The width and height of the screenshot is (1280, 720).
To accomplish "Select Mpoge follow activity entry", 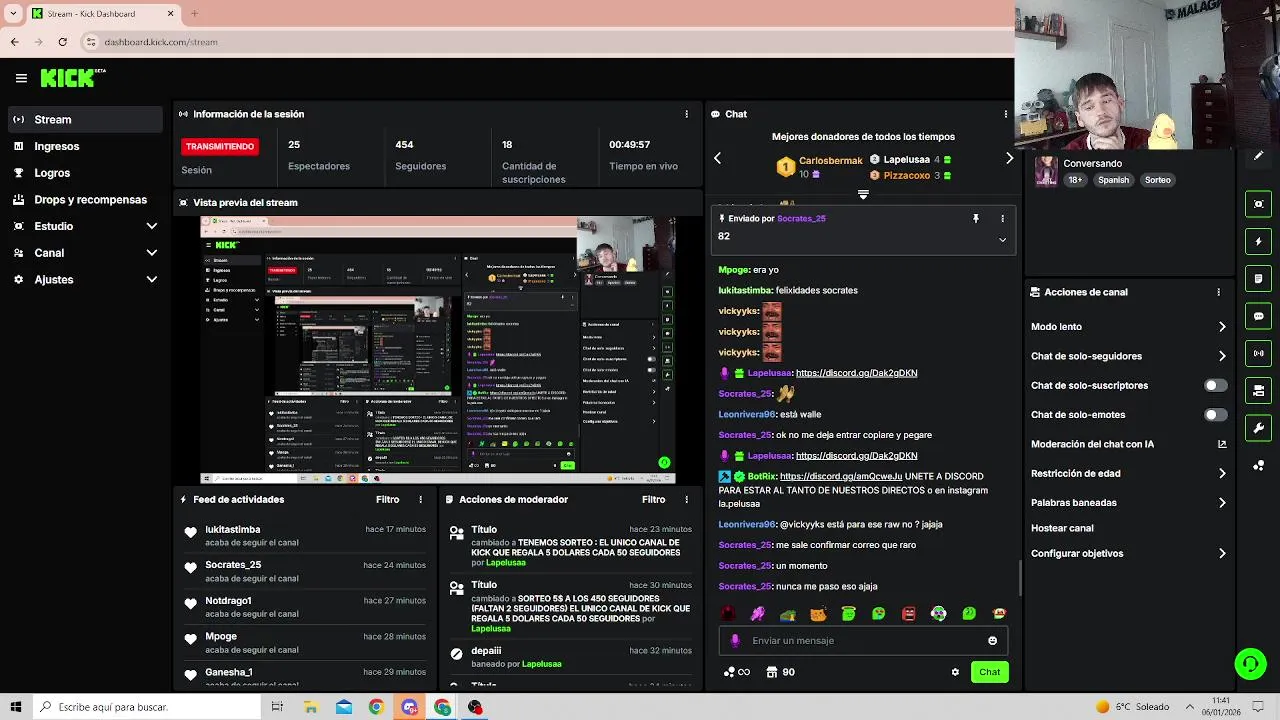I will [x=304, y=642].
